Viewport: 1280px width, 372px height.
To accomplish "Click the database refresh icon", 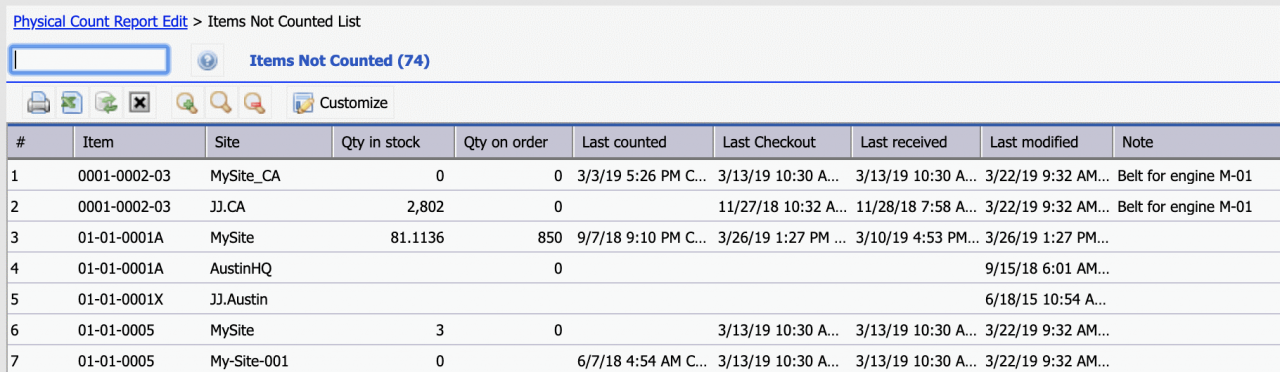I will (x=105, y=102).
